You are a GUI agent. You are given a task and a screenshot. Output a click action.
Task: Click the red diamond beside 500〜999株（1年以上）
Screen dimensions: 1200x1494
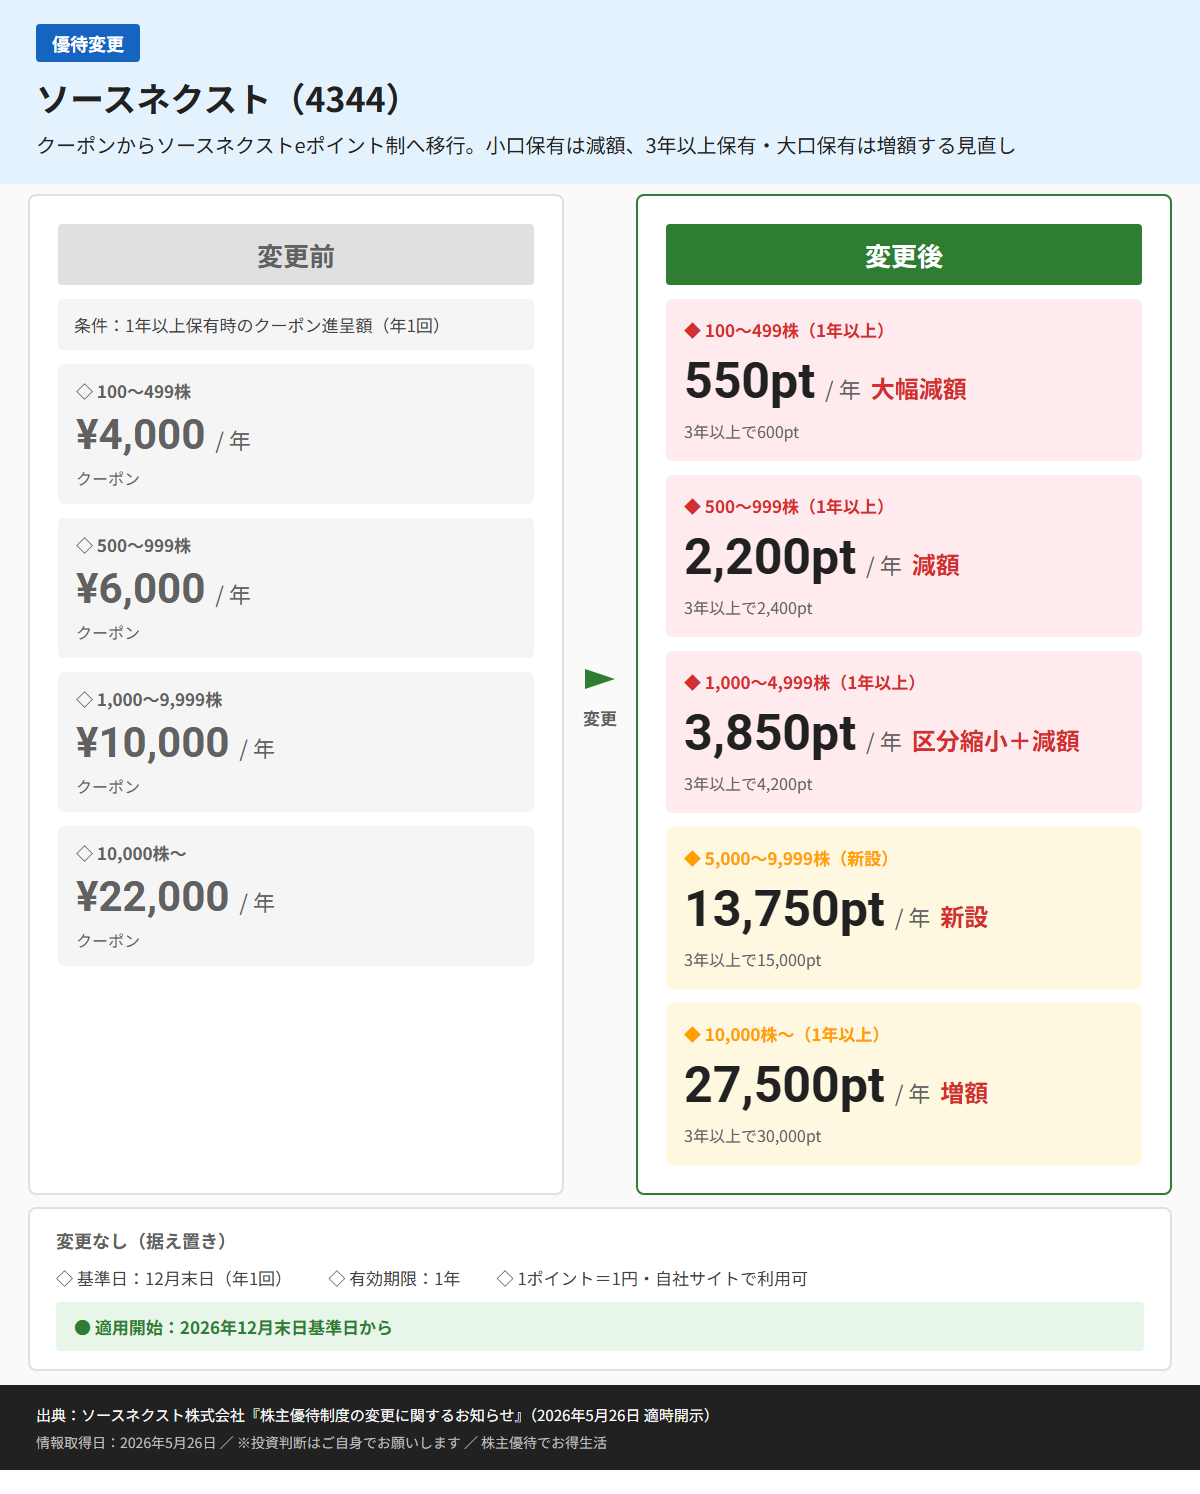coord(692,507)
